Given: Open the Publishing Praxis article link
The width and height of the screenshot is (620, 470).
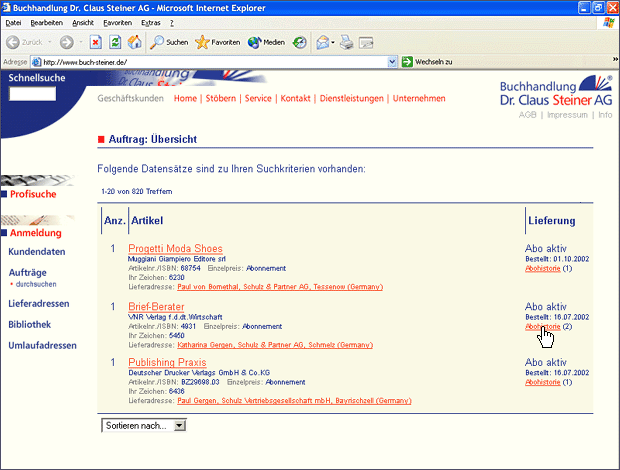Looking at the screenshot, I should 167,362.
